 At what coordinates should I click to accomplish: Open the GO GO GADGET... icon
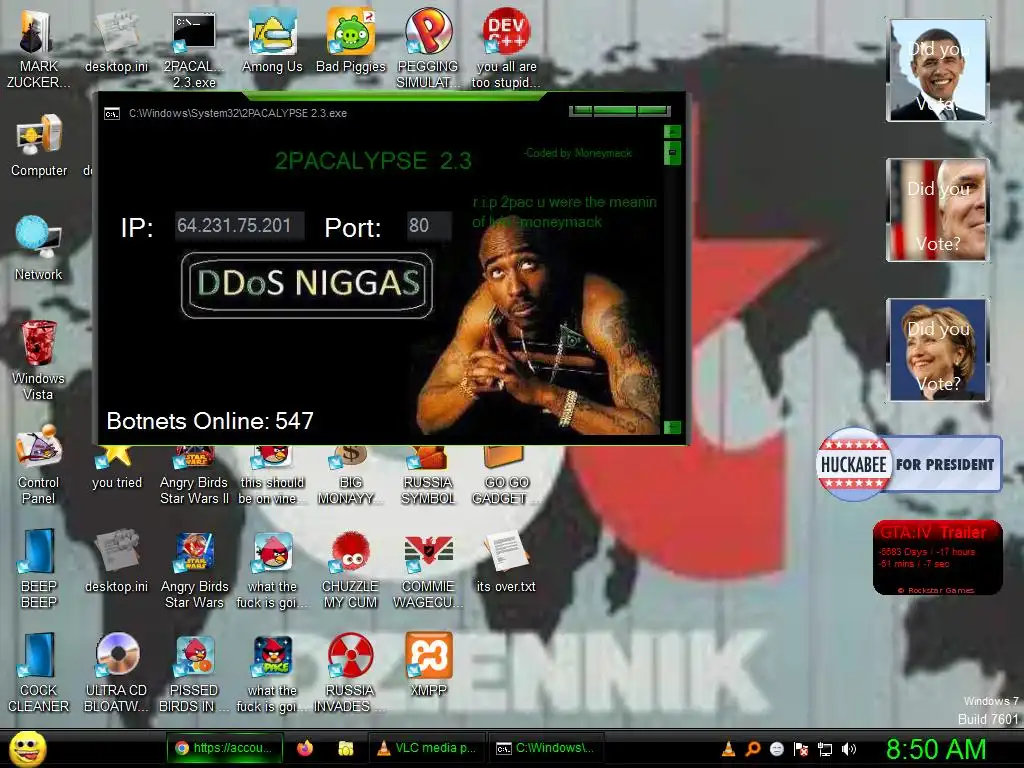coord(505,475)
